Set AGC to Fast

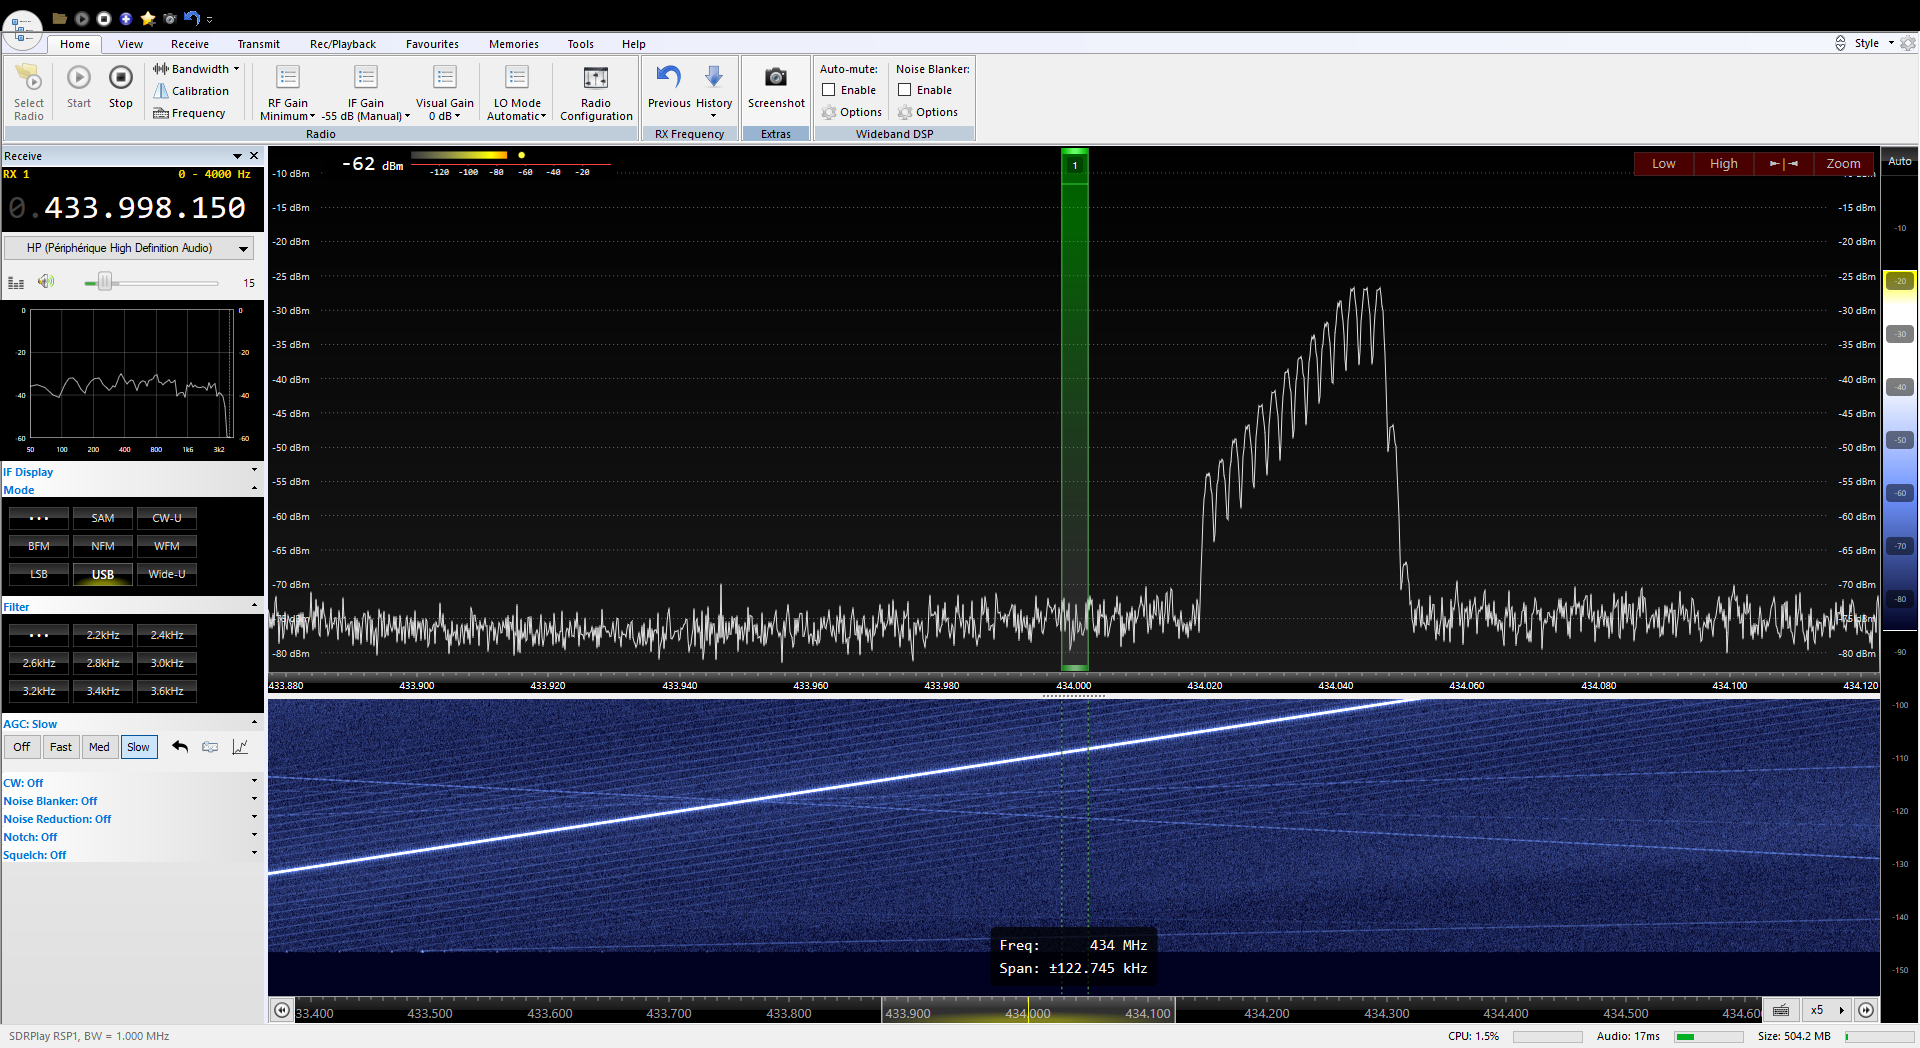point(61,747)
